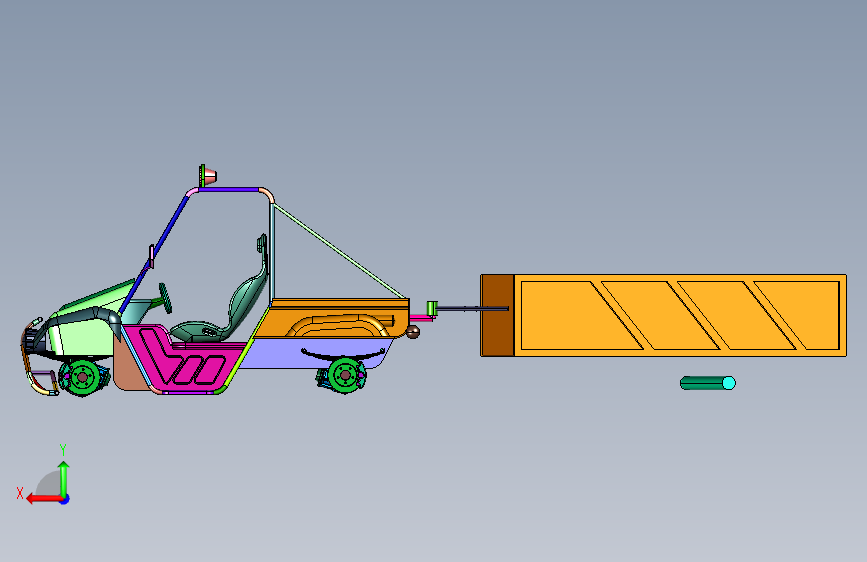The image size is (867, 562).
Task: Click the blue Z axis dot on the triad
Action: [x=65, y=499]
